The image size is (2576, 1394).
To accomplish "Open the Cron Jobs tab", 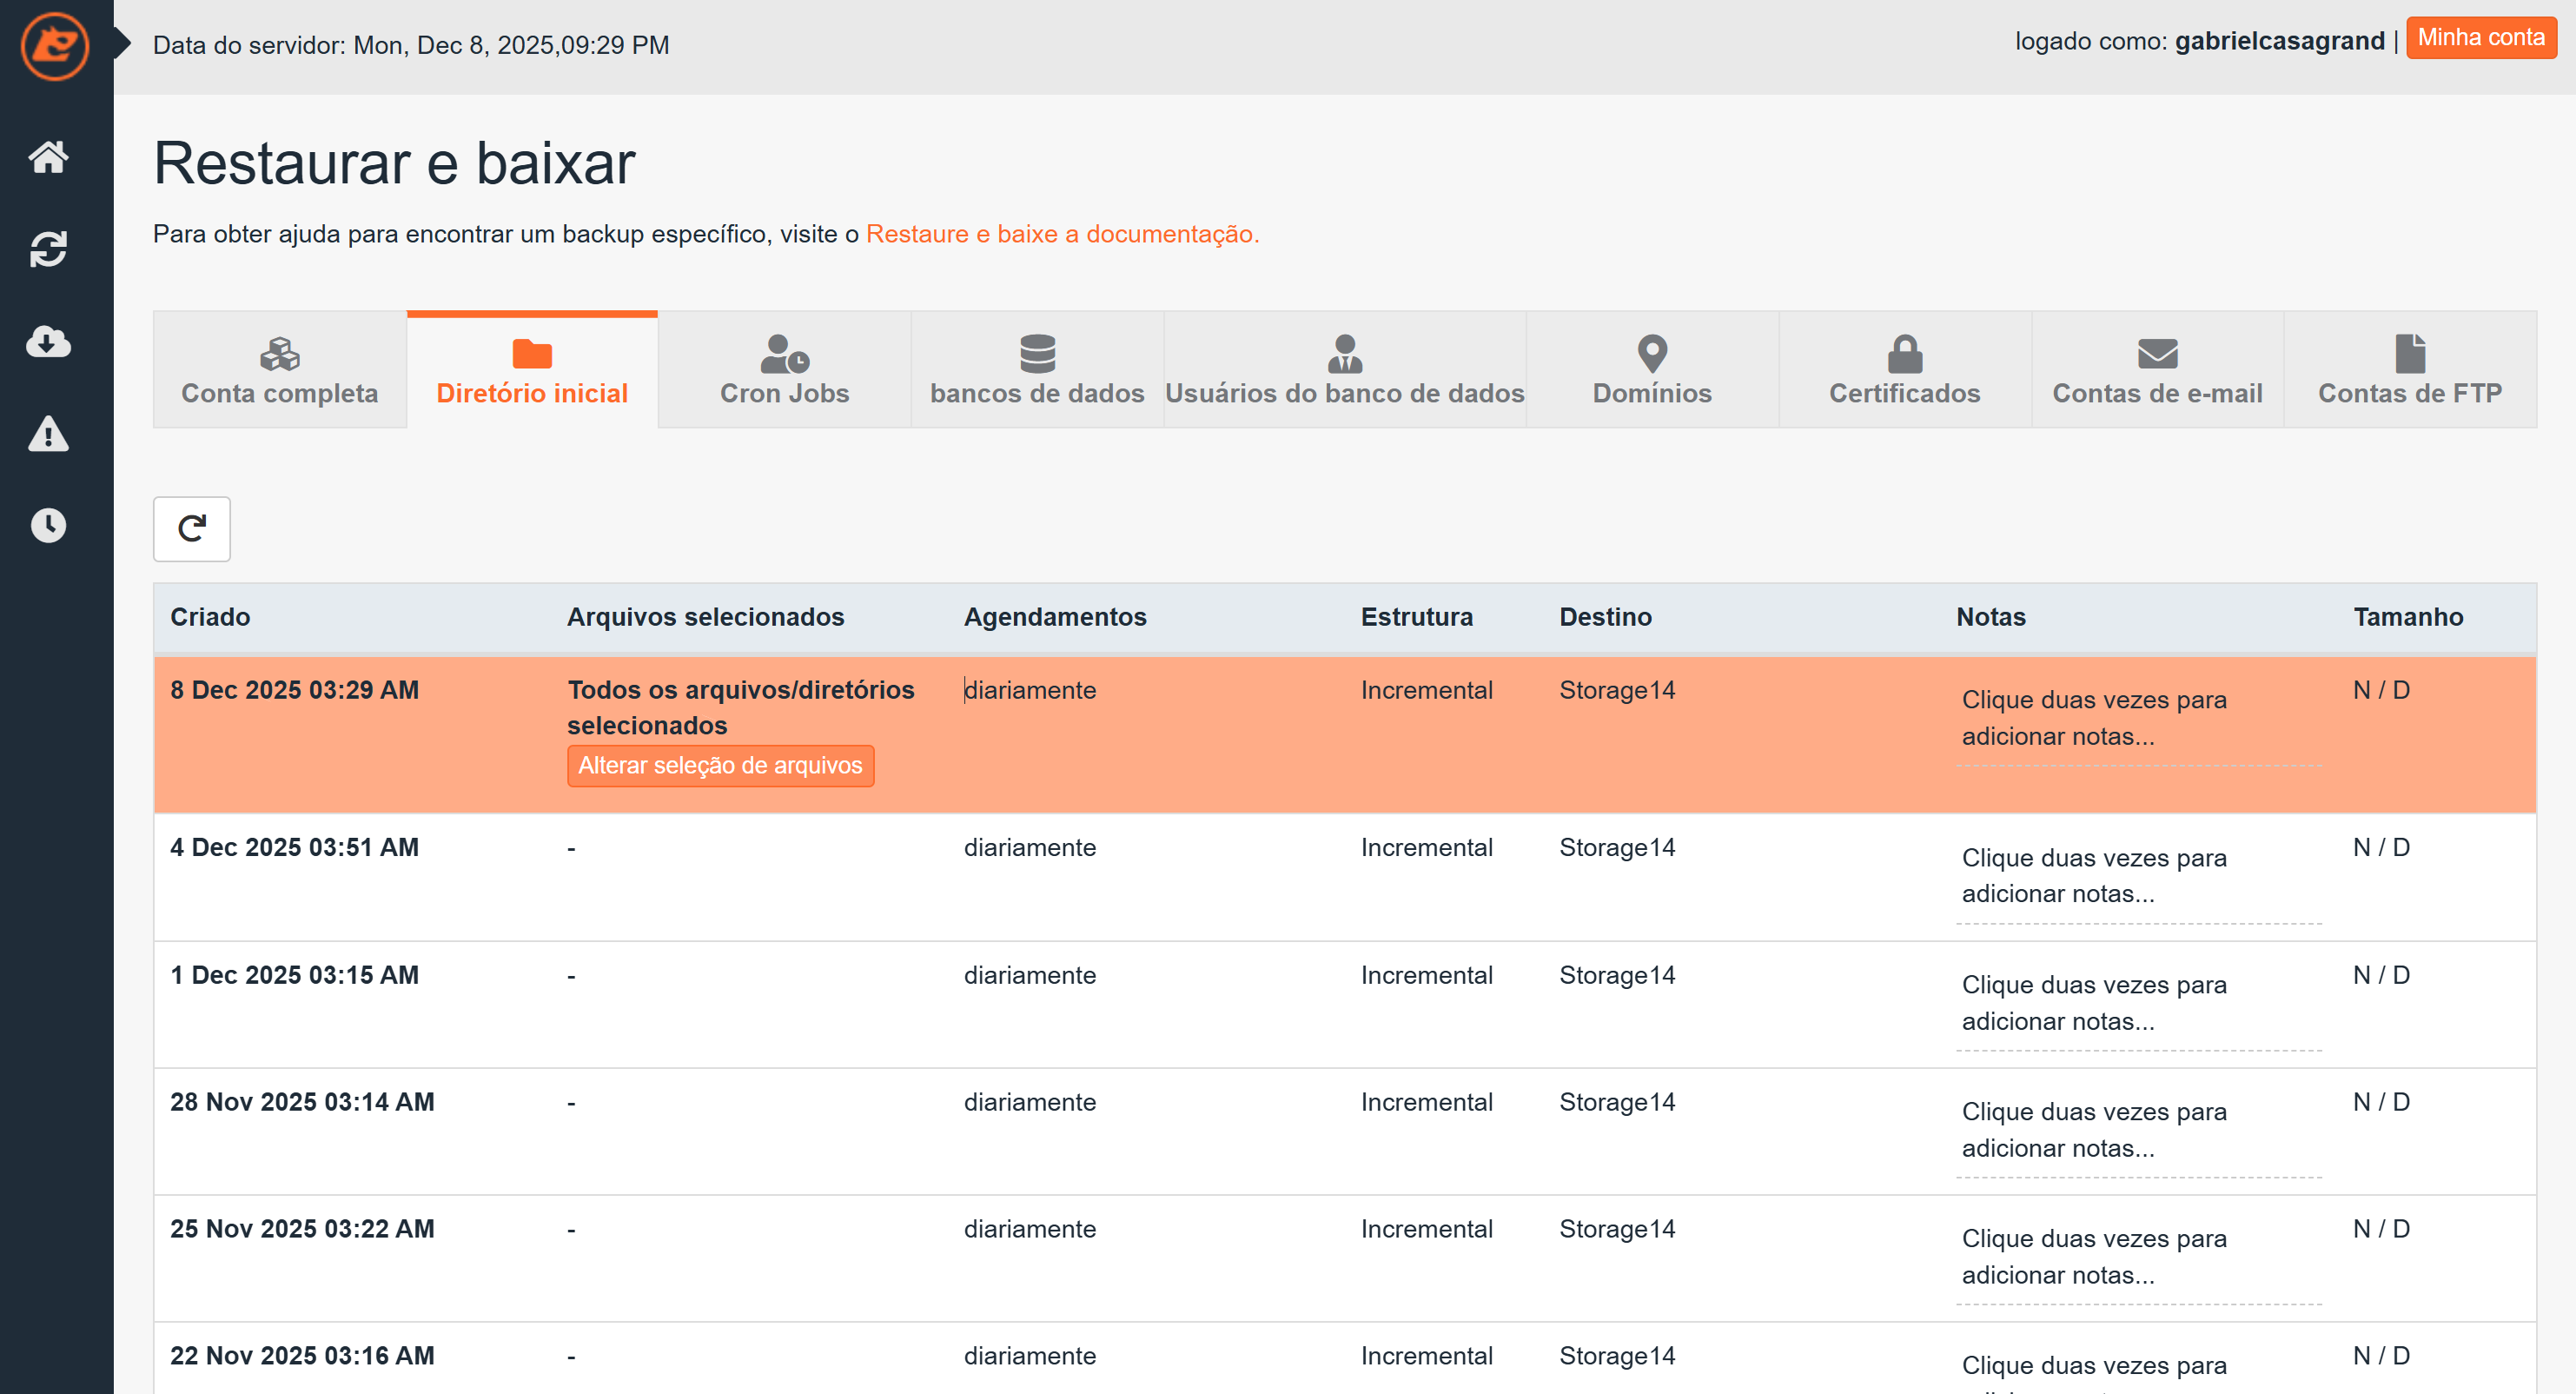I will [784, 370].
